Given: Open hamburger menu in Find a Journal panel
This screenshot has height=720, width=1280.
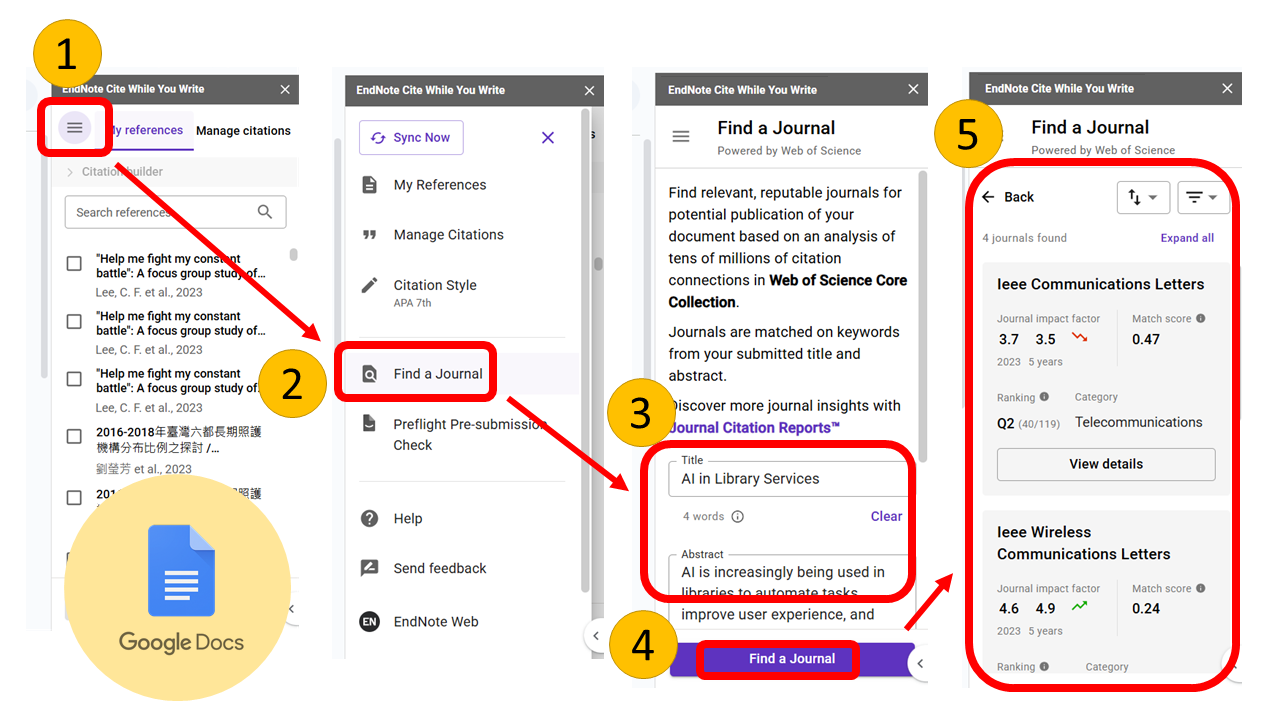Looking at the screenshot, I should 681,136.
